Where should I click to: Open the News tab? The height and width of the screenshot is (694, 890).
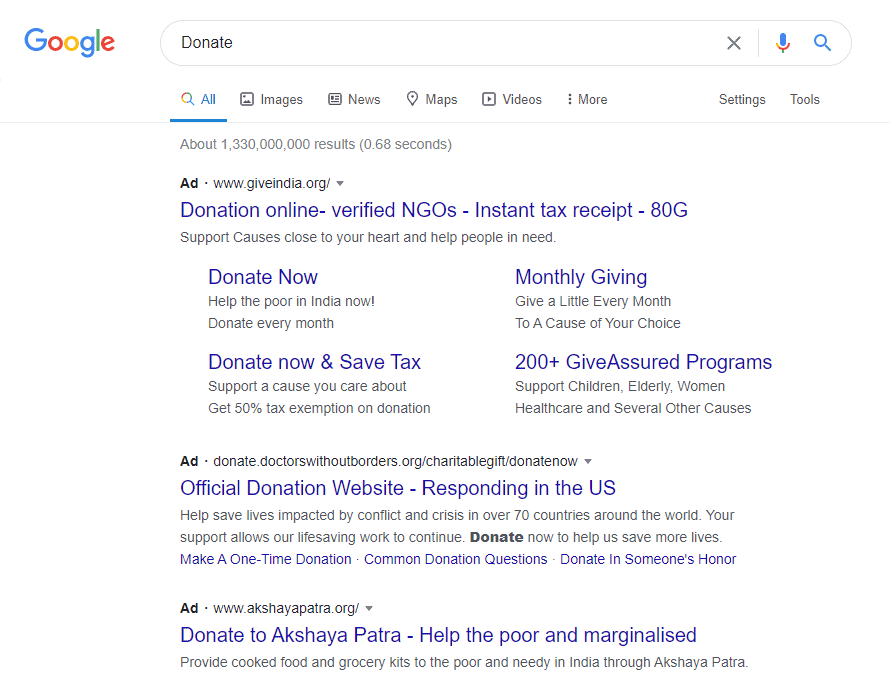coord(354,99)
